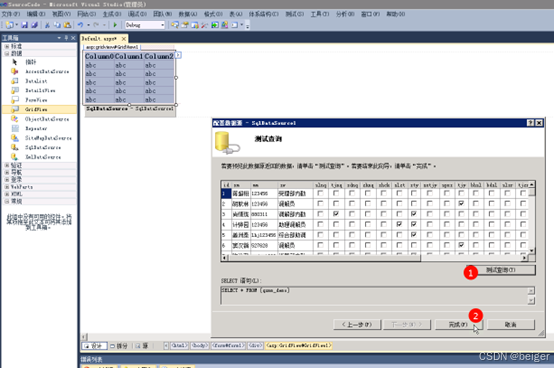This screenshot has width=554, height=368.
Task: Expand the 导航 toolbox group
Action: [7, 172]
